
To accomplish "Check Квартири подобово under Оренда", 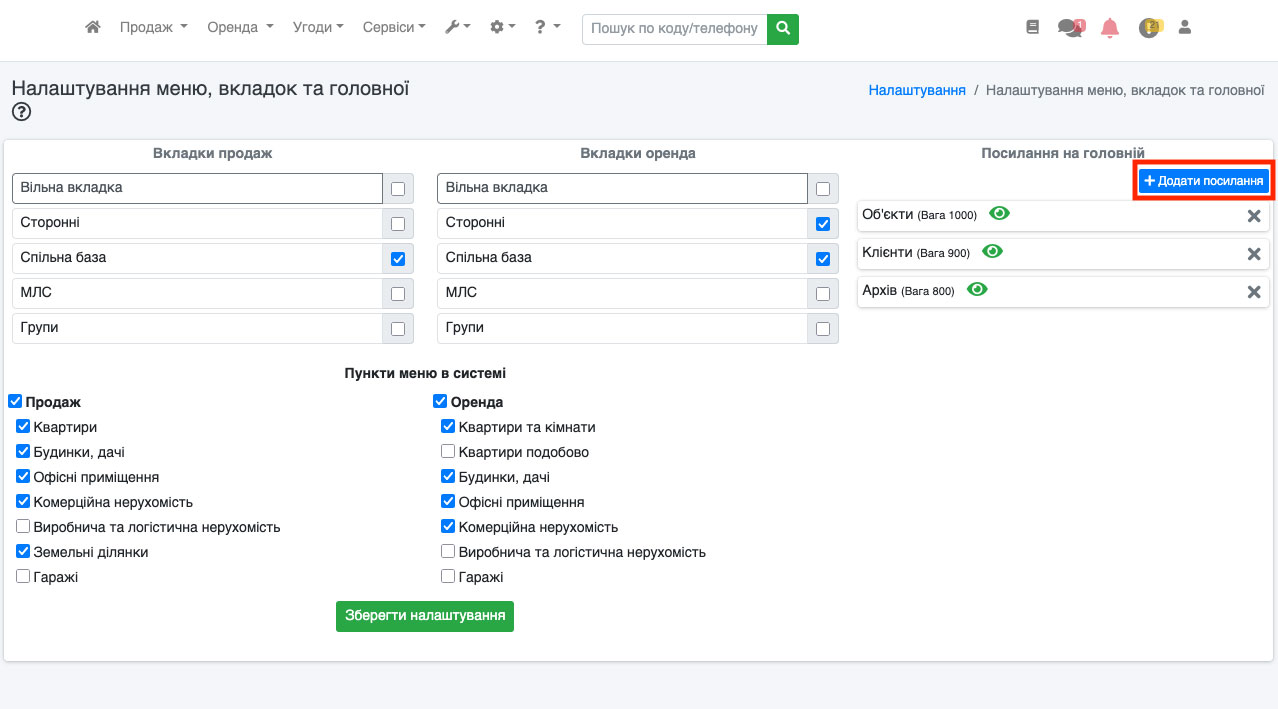I will [x=448, y=452].
